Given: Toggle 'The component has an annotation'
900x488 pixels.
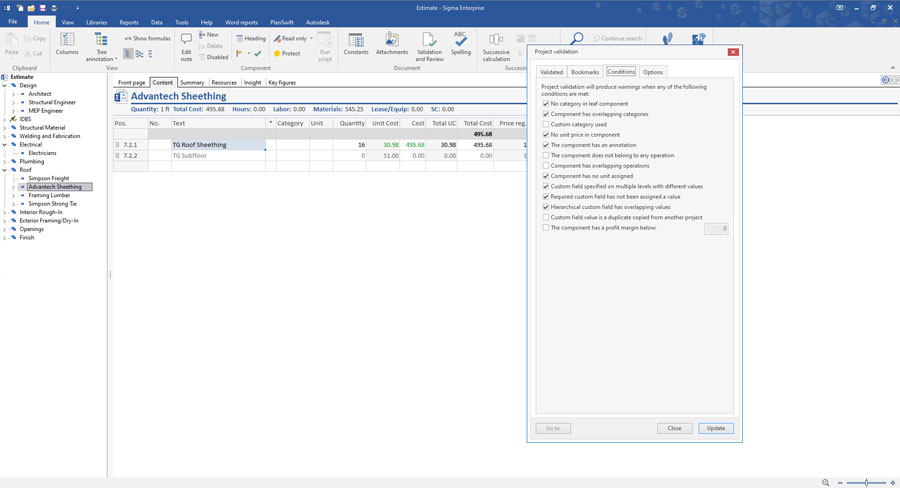Looking at the screenshot, I should tap(546, 145).
